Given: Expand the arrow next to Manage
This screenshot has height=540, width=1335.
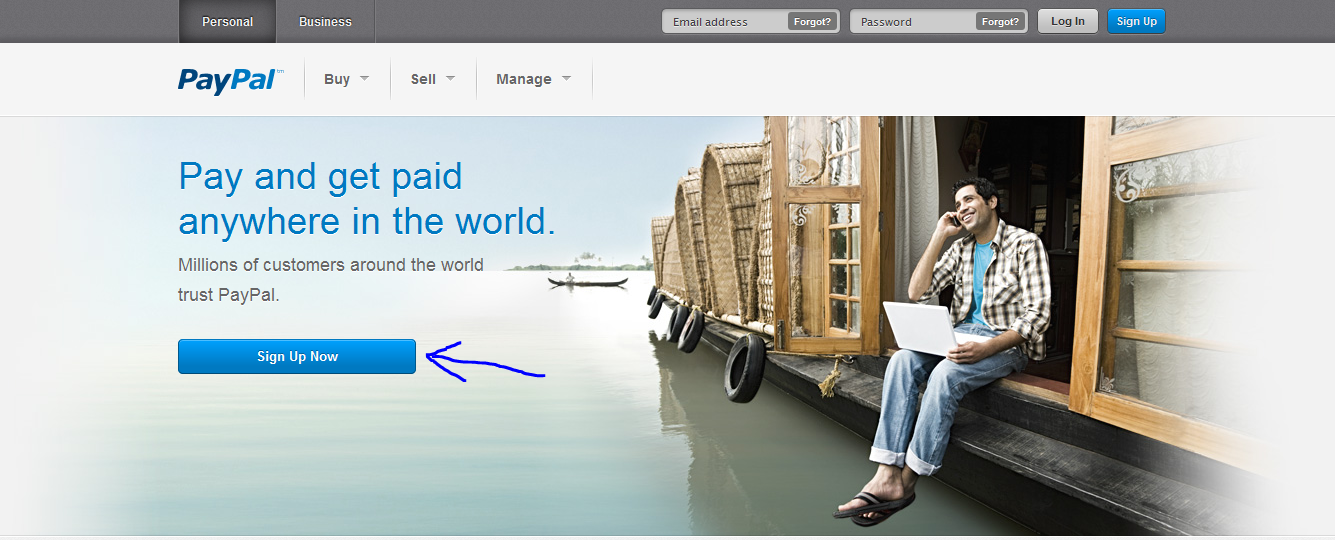Looking at the screenshot, I should tap(566, 78).
